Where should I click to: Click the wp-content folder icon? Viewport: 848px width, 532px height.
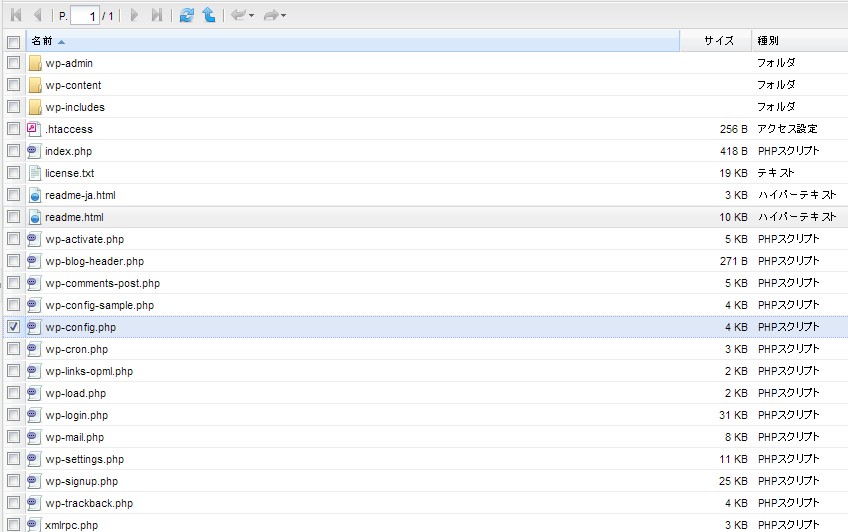[35, 85]
